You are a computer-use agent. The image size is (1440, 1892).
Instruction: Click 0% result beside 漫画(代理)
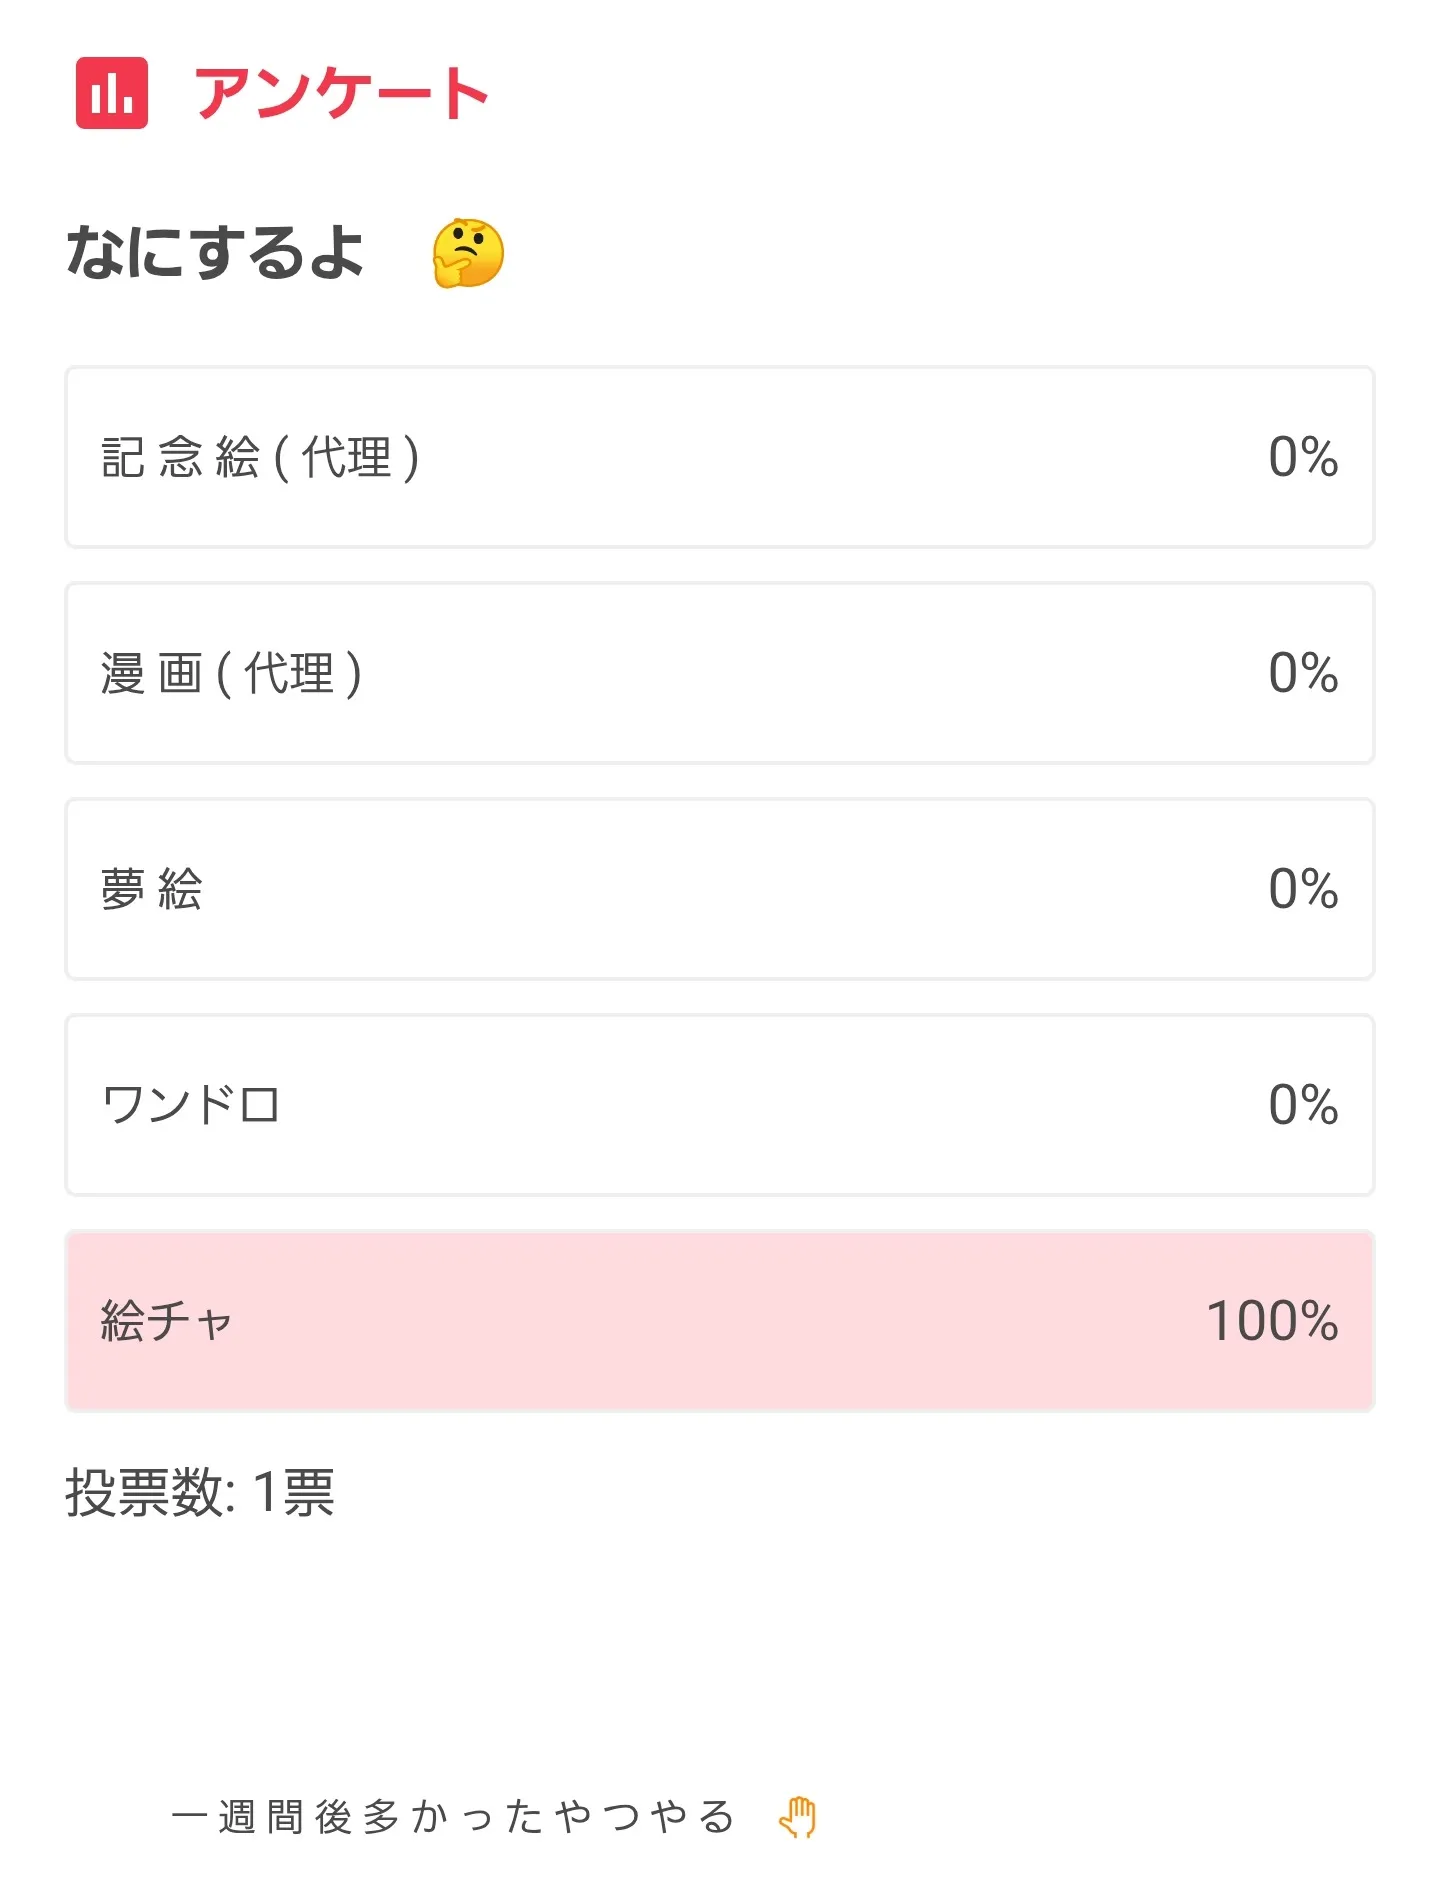click(x=1303, y=673)
